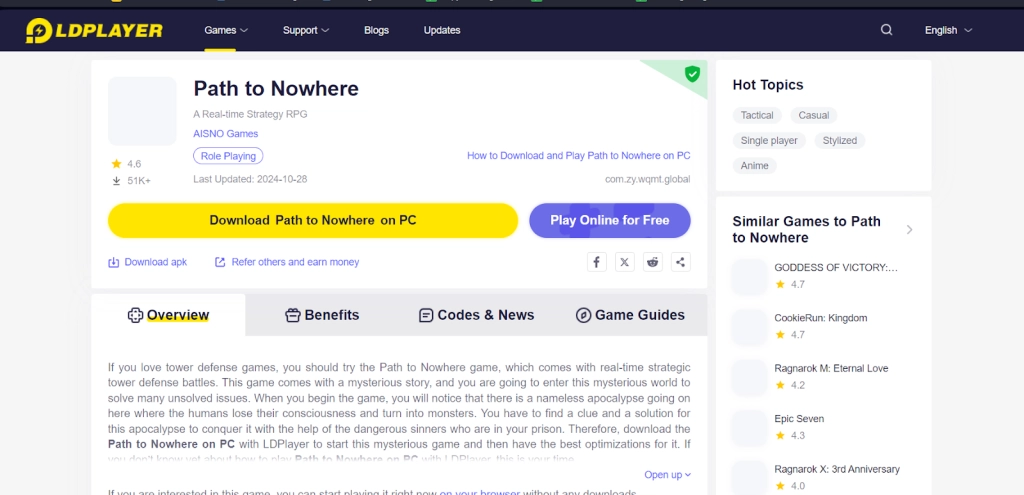Click the Last Updated: 2024-10-28 text
The width and height of the screenshot is (1024, 495).
[x=250, y=179]
